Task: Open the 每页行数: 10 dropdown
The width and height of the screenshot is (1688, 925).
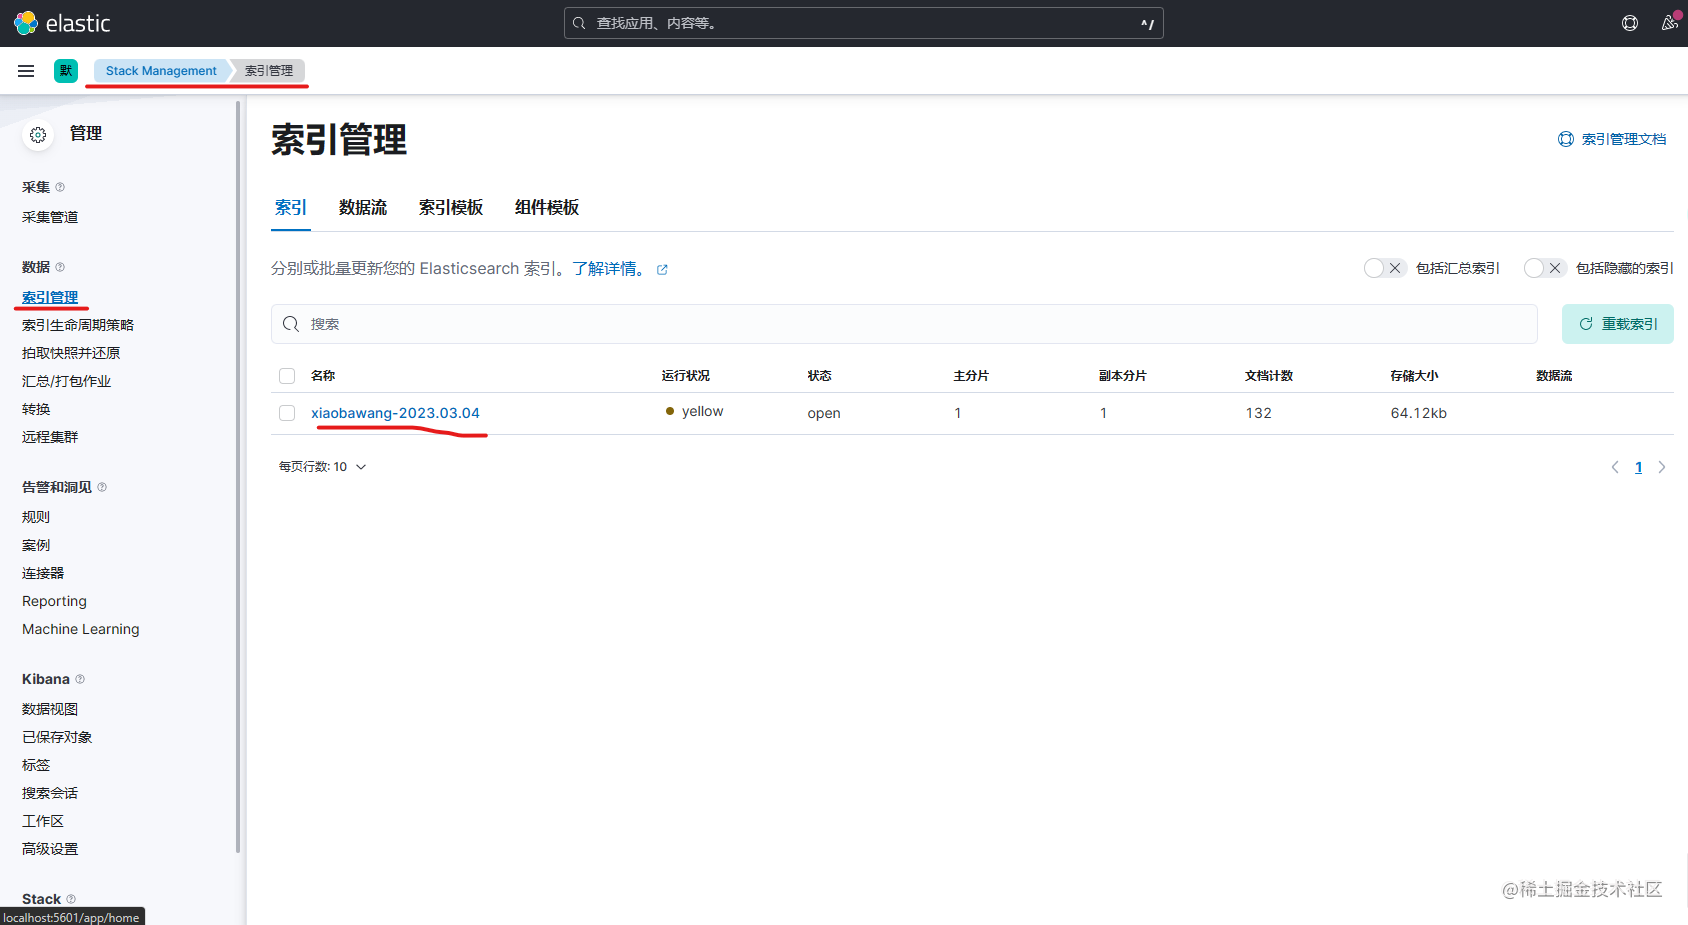Action: (322, 466)
